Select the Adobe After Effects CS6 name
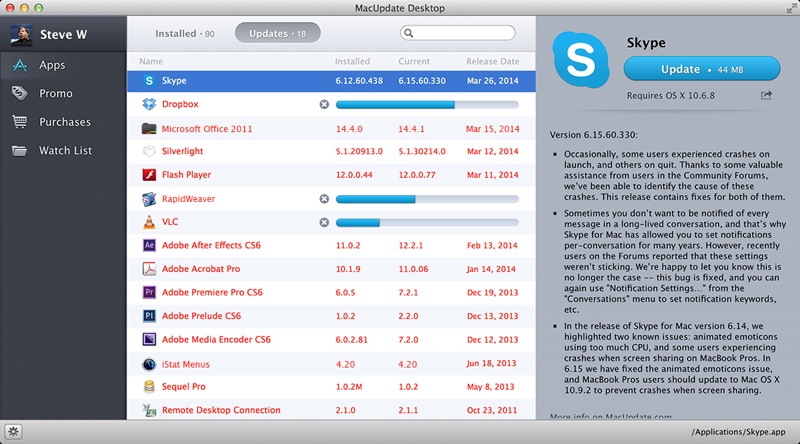Viewport: 800px width, 444px height. [211, 245]
